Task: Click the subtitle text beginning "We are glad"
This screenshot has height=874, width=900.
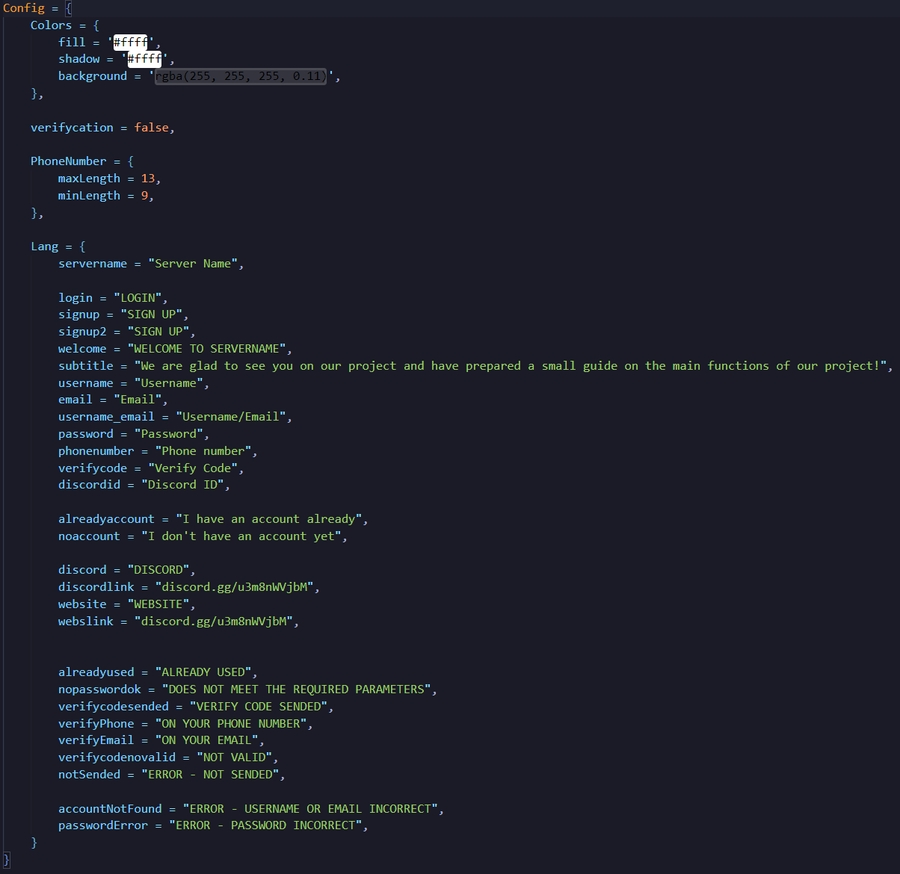Action: [x=512, y=366]
